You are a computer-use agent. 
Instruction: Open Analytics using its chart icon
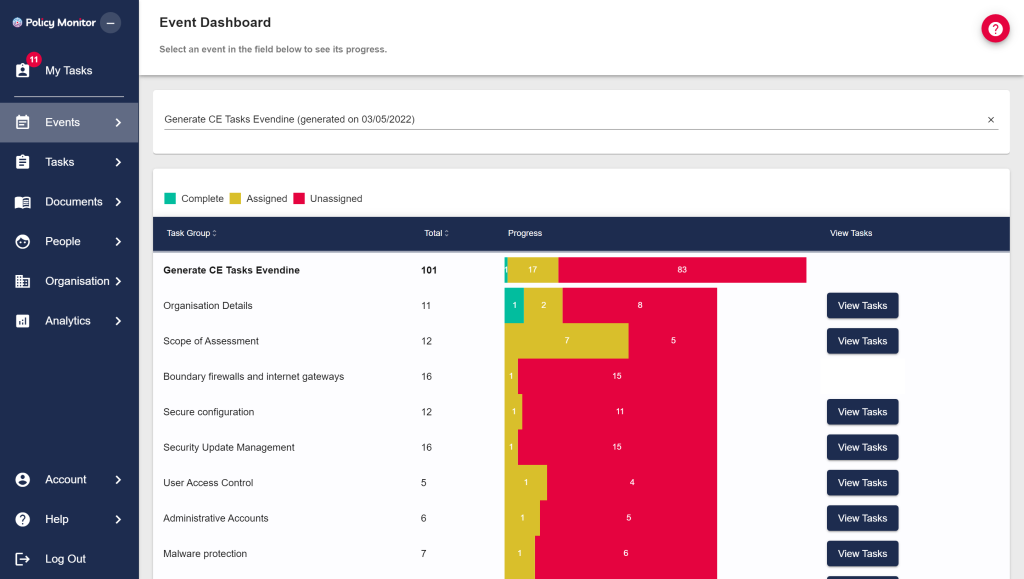[22, 320]
